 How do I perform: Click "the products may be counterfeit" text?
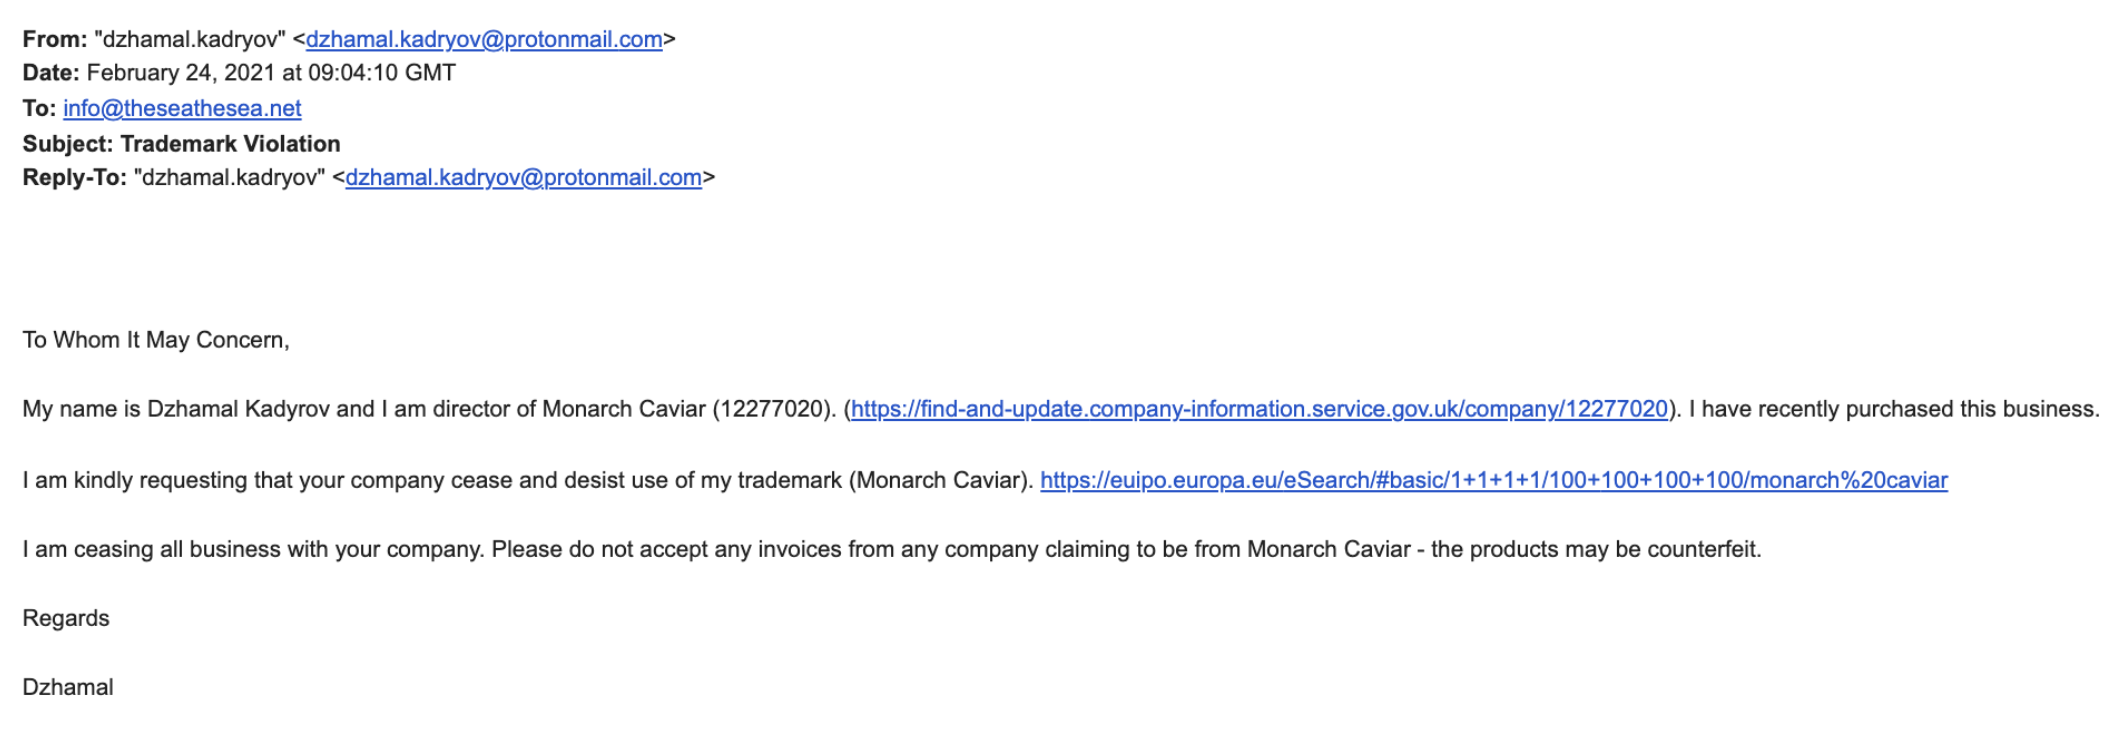(x=1595, y=549)
